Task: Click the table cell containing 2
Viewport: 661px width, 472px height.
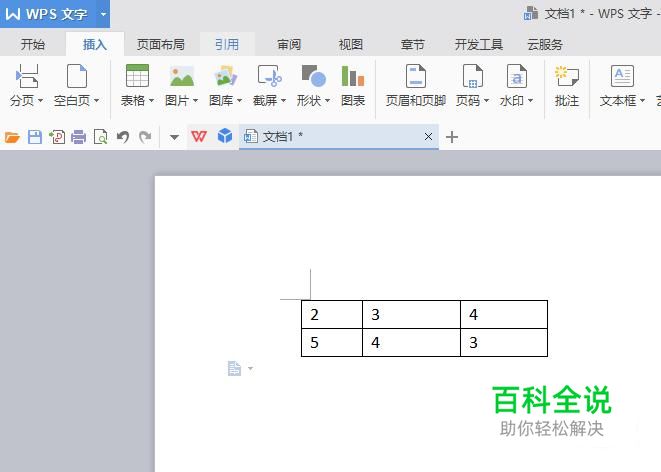Action: tap(332, 314)
